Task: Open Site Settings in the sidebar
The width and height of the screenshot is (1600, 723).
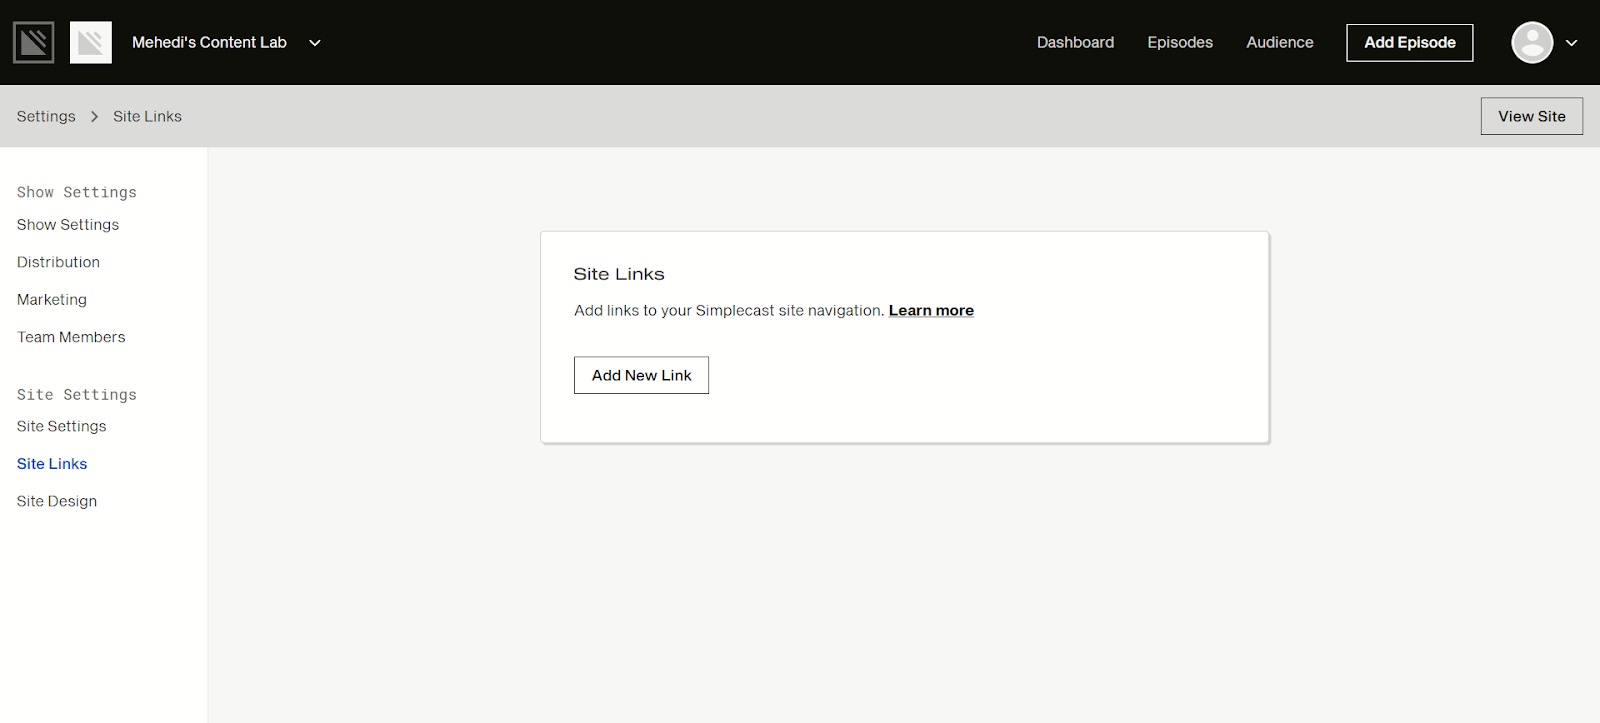Action: (x=61, y=426)
